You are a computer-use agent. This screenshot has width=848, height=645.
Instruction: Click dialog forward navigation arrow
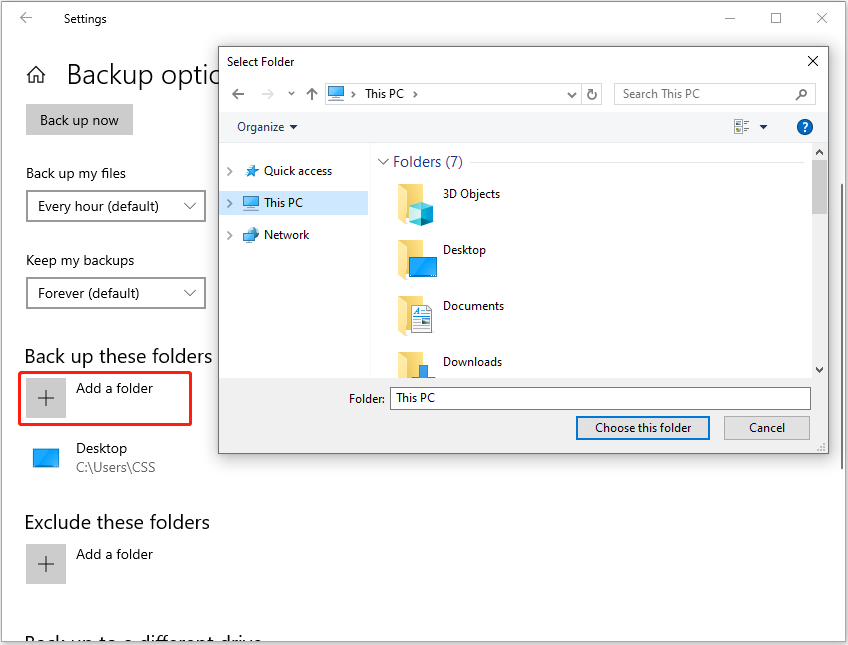[267, 94]
